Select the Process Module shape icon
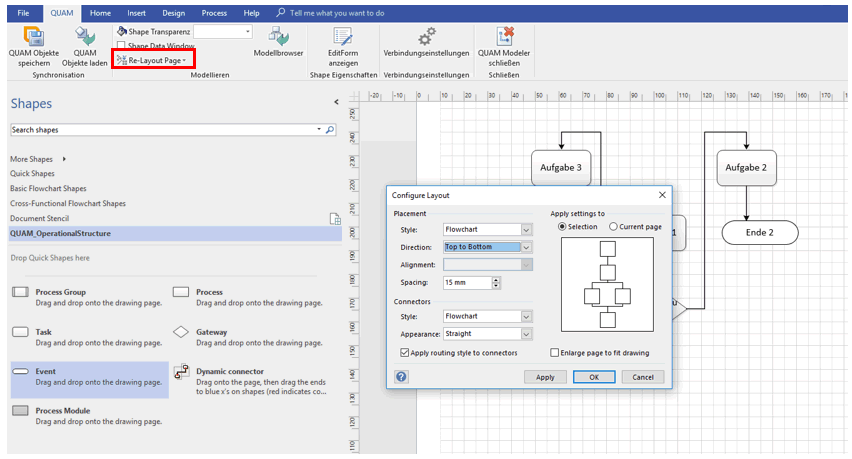Screen dimensions: 852x459 (20, 411)
